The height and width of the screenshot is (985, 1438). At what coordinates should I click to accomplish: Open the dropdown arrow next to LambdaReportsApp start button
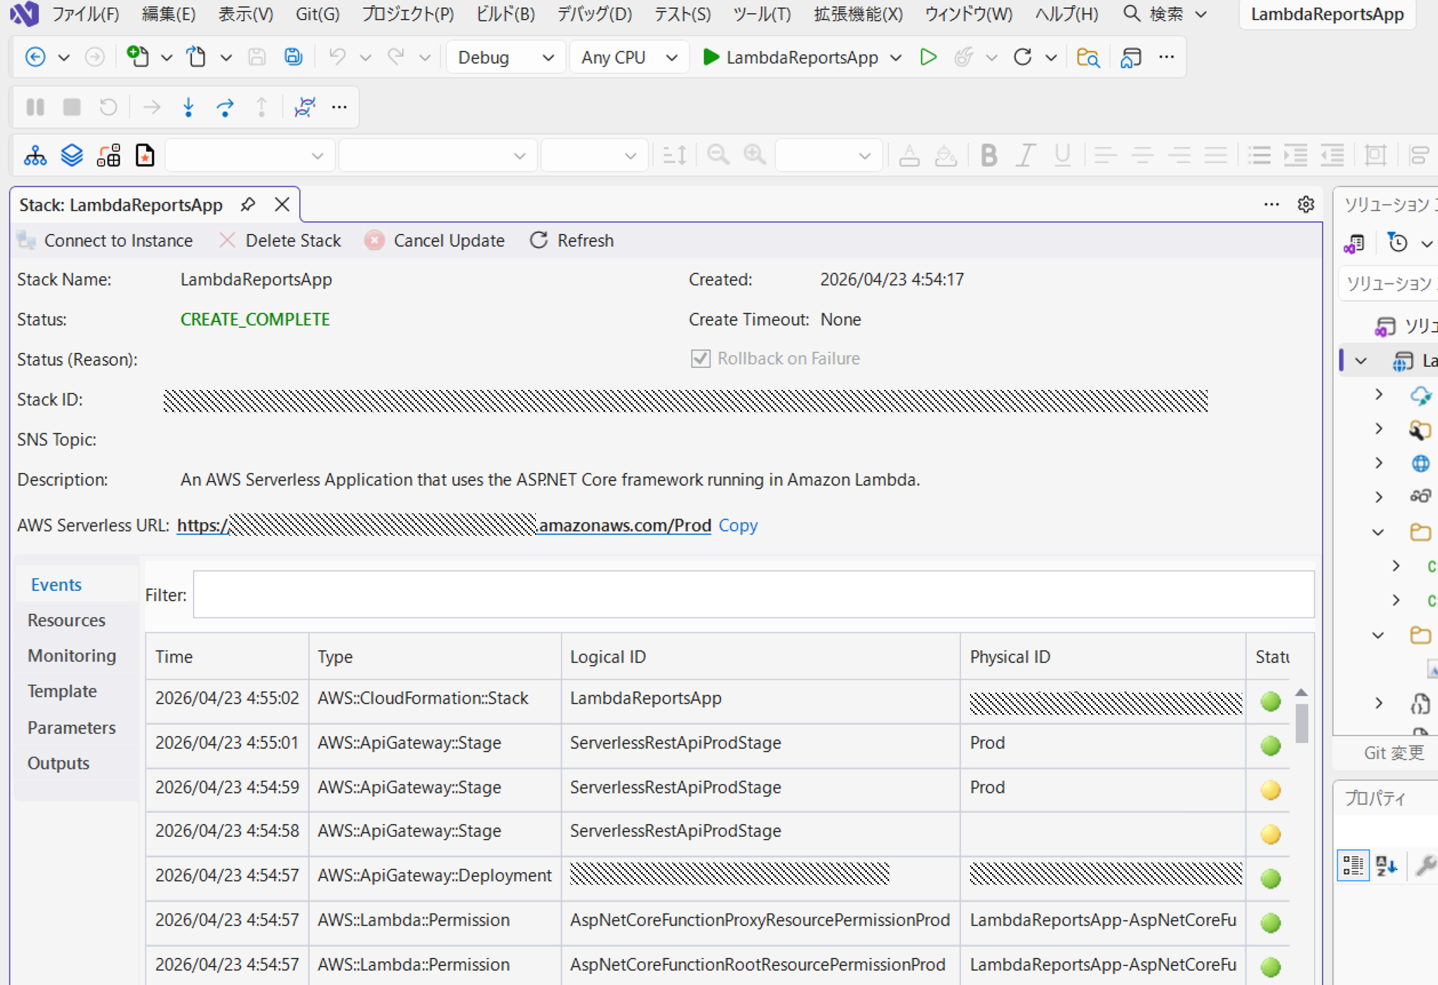(x=896, y=57)
